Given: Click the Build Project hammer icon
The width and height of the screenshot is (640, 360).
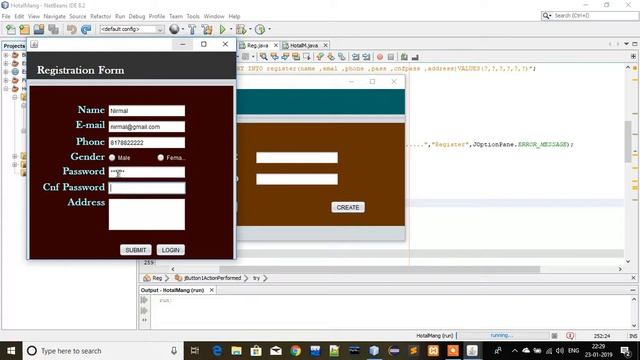Looking at the screenshot, I should 192,29.
